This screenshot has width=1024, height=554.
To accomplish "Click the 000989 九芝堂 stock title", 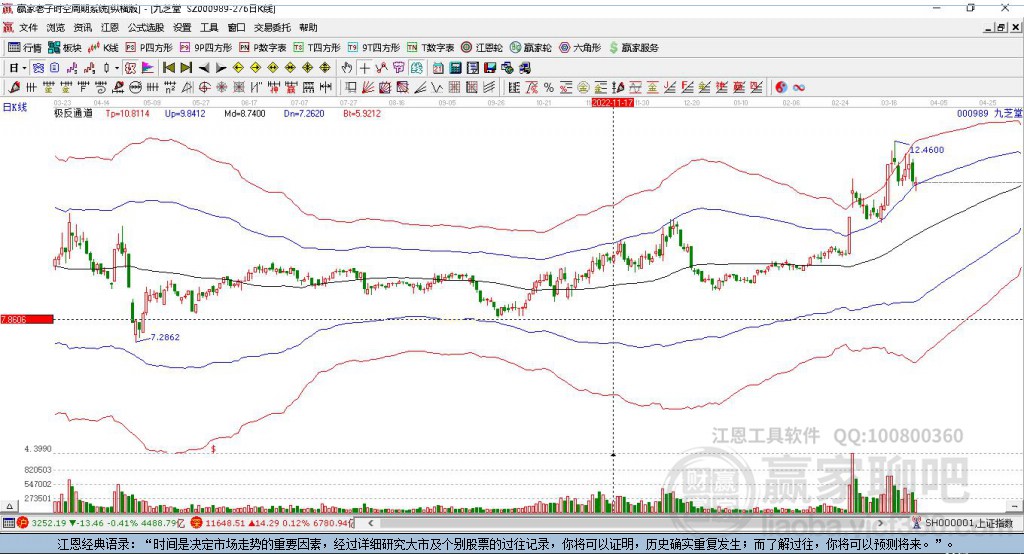I will click(x=989, y=113).
